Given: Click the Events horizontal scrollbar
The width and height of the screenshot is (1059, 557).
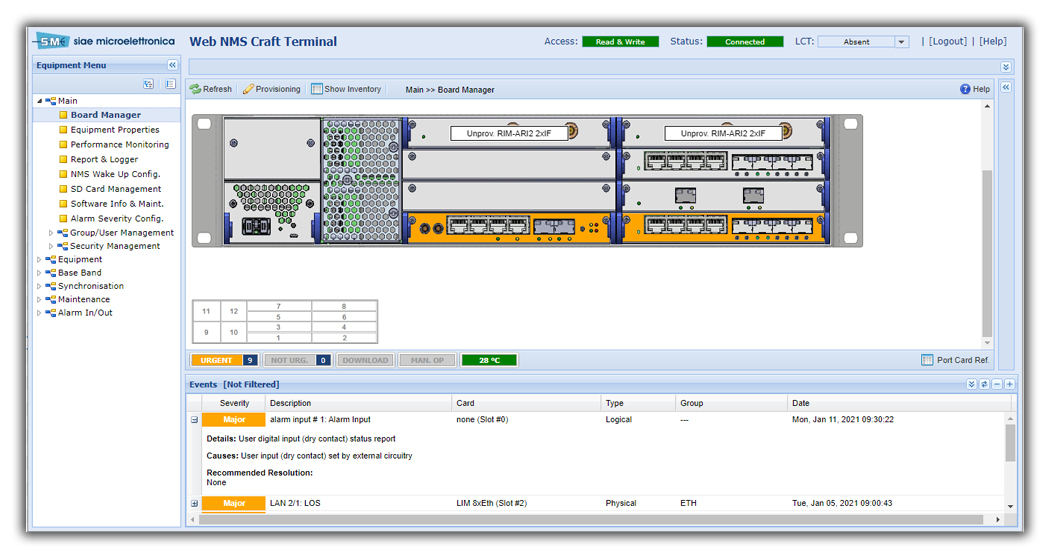Looking at the screenshot, I should [x=592, y=520].
